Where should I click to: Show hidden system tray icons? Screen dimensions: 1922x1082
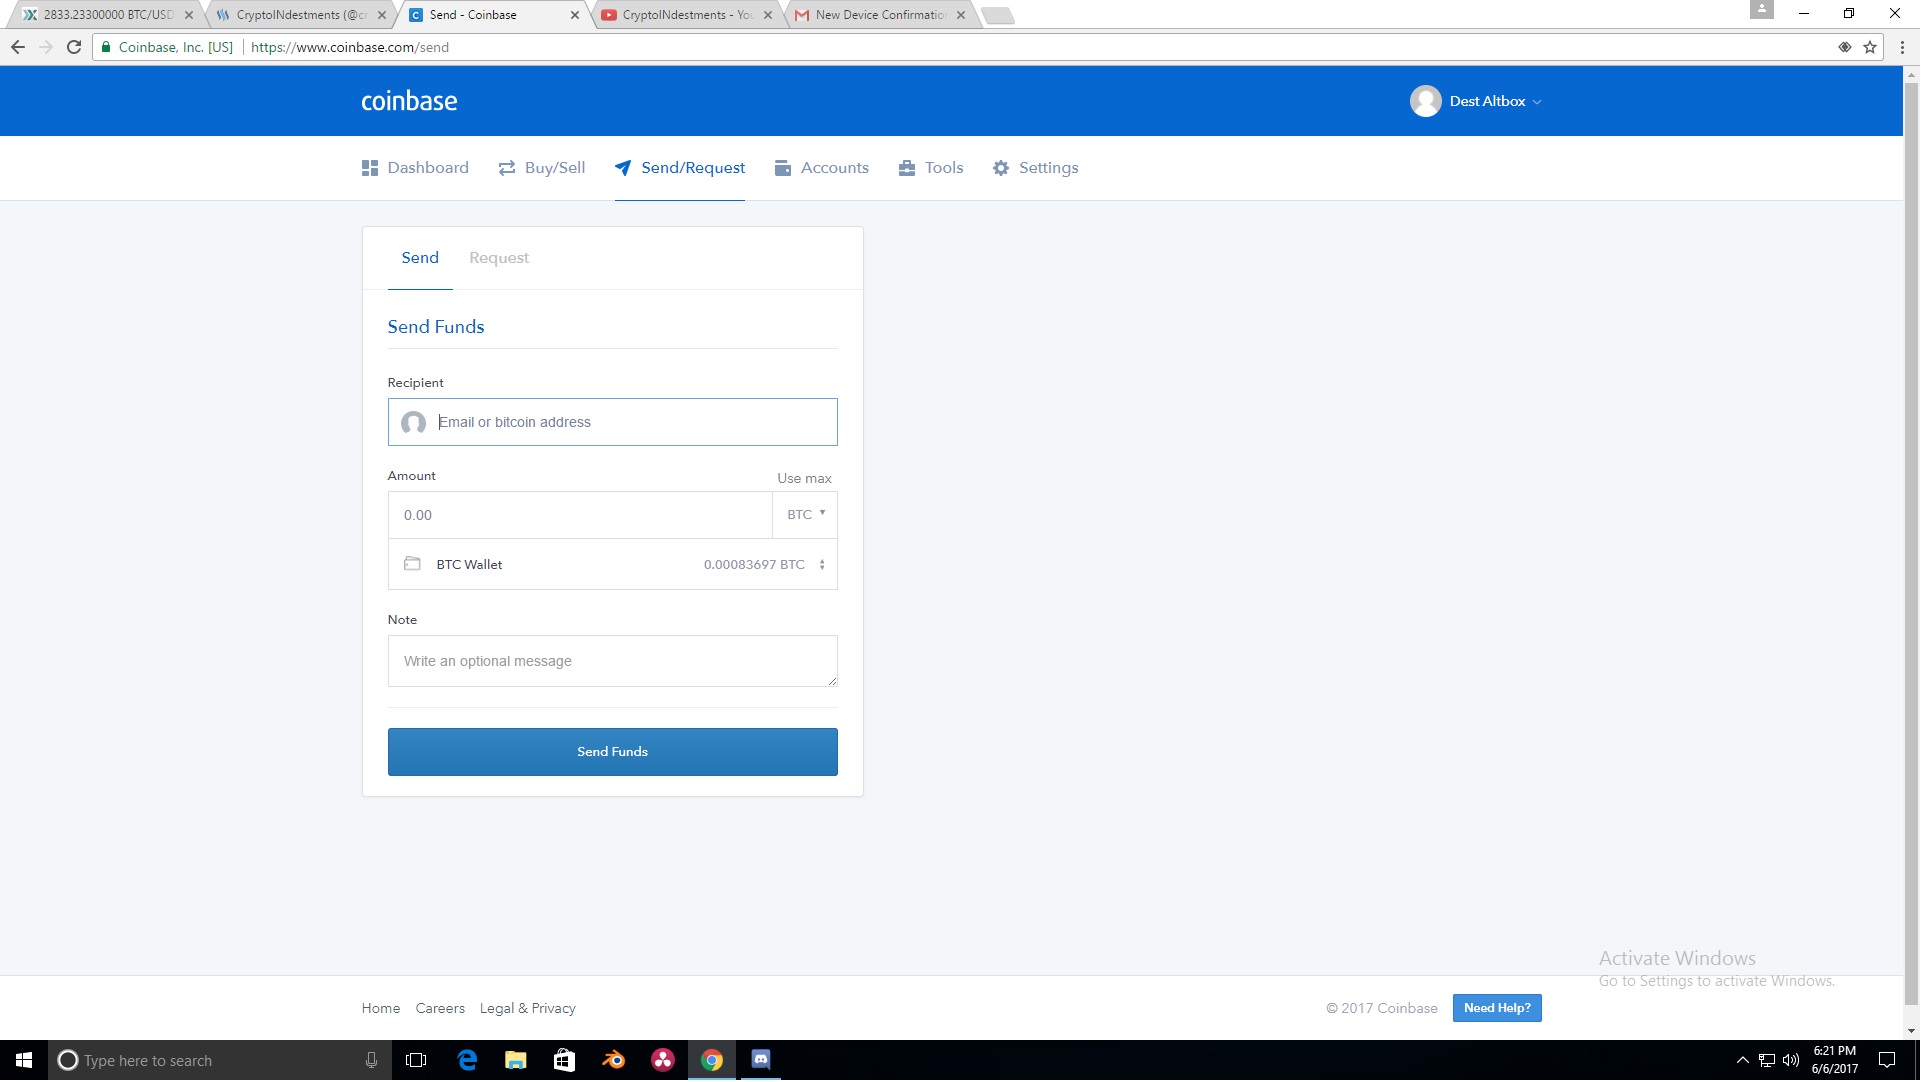1743,1060
